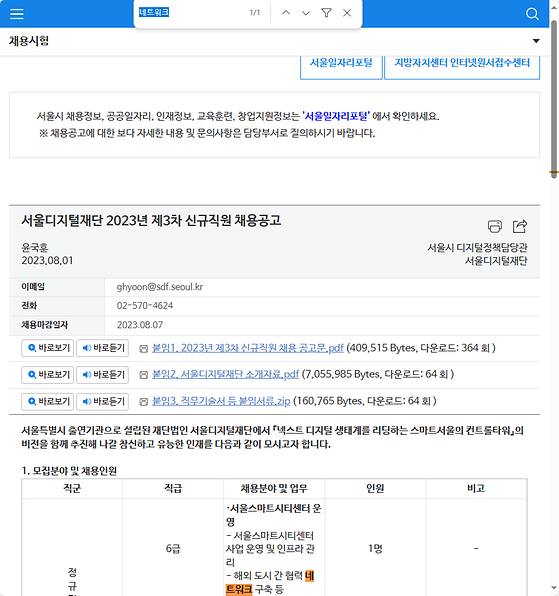Click the 직군 column header
This screenshot has width=559, height=596.
72,488
